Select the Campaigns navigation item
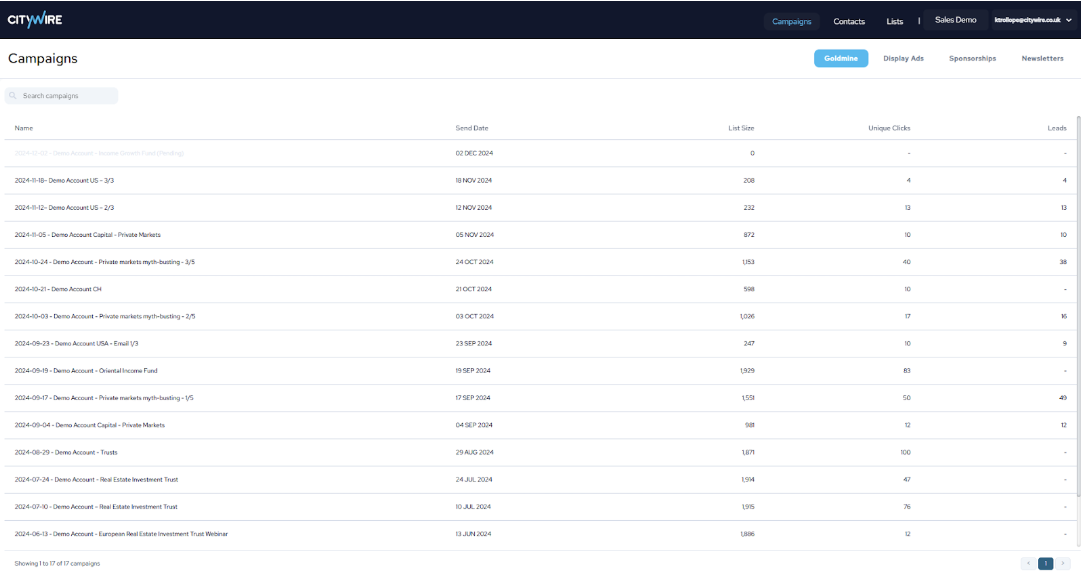Image resolution: width=1081 pixels, height=577 pixels. coord(792,21)
